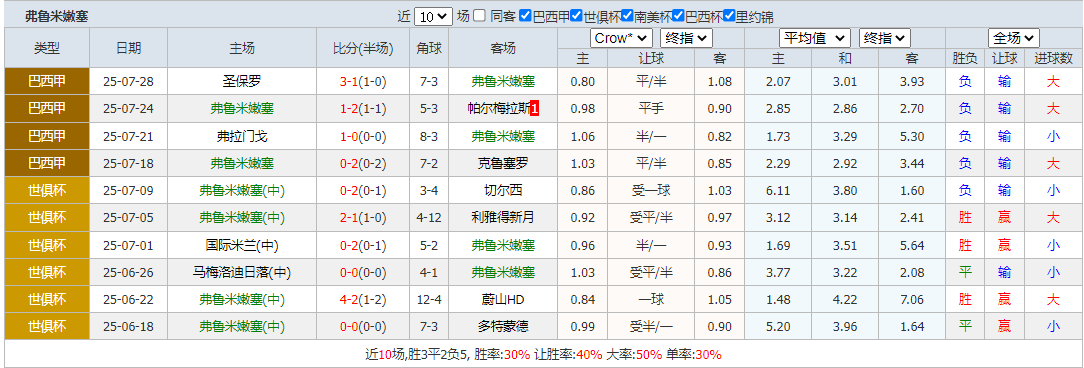Click the odds value 5.30
This screenshot has height=368, width=1084.
point(912,136)
